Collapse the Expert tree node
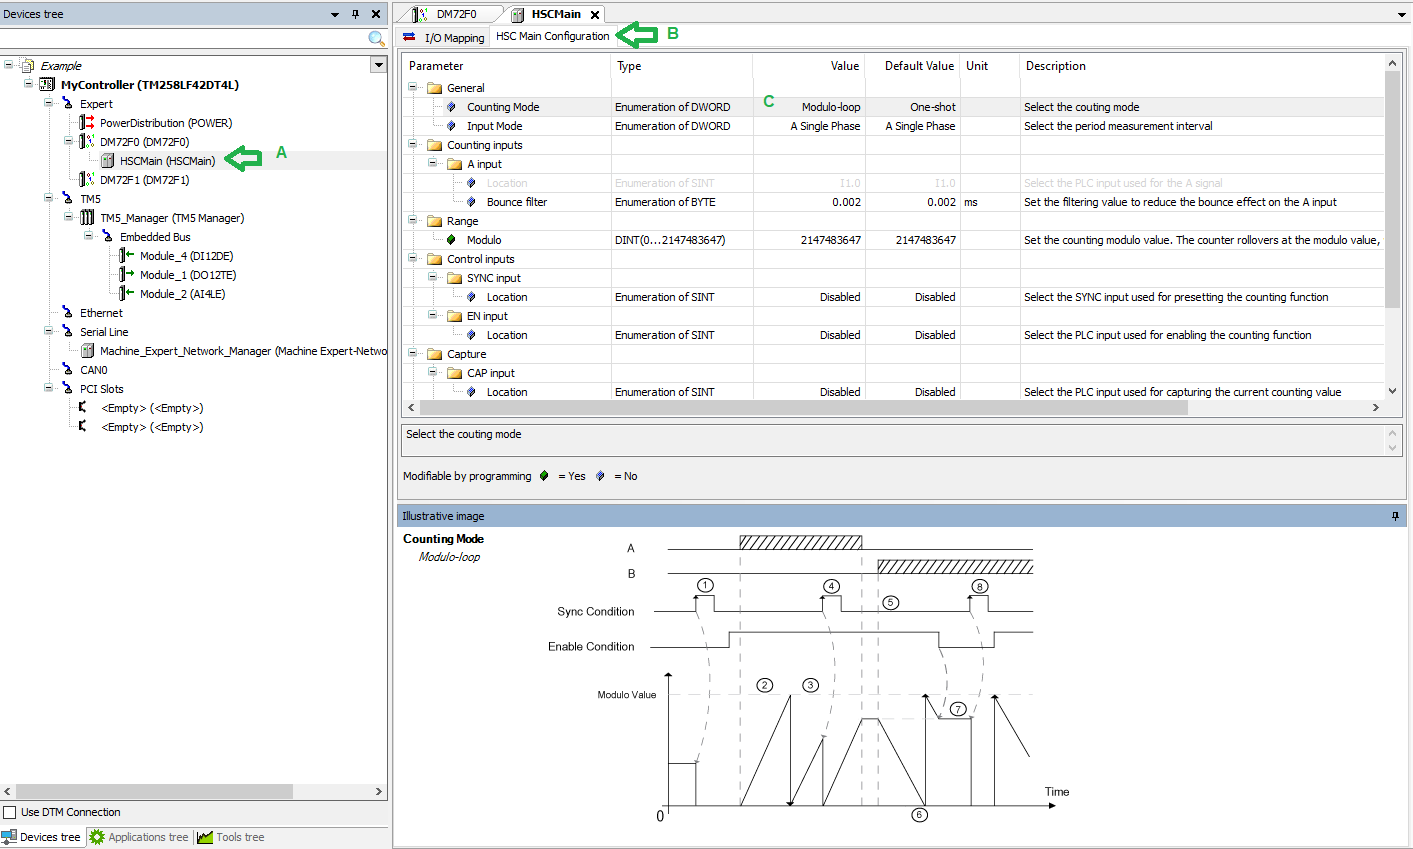 click(x=49, y=103)
